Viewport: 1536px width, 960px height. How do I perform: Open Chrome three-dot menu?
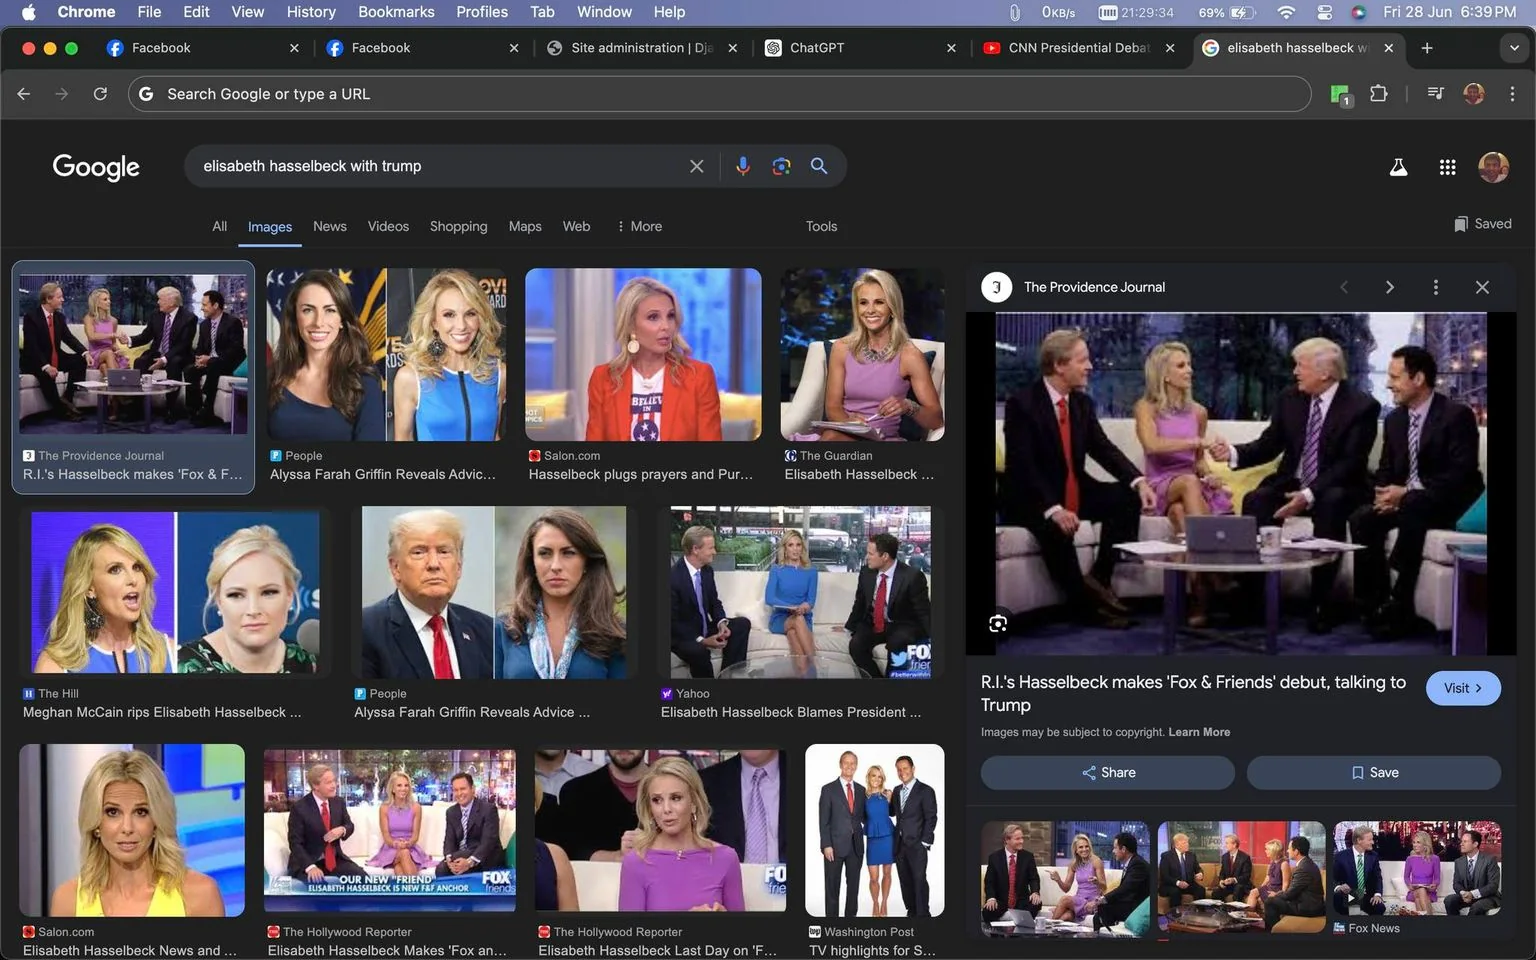point(1512,93)
